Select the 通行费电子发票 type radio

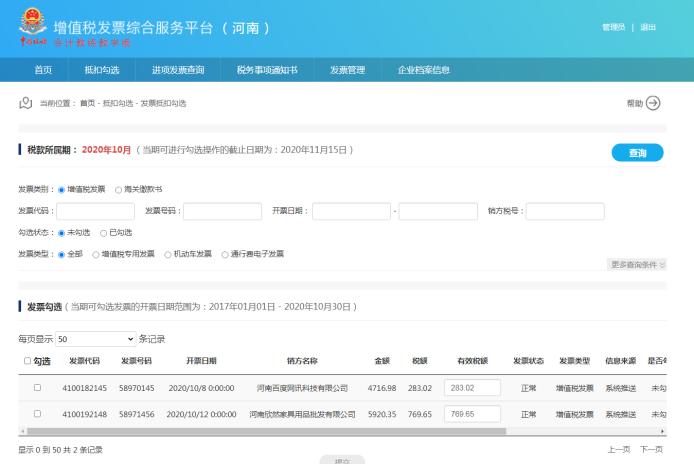click(225, 255)
